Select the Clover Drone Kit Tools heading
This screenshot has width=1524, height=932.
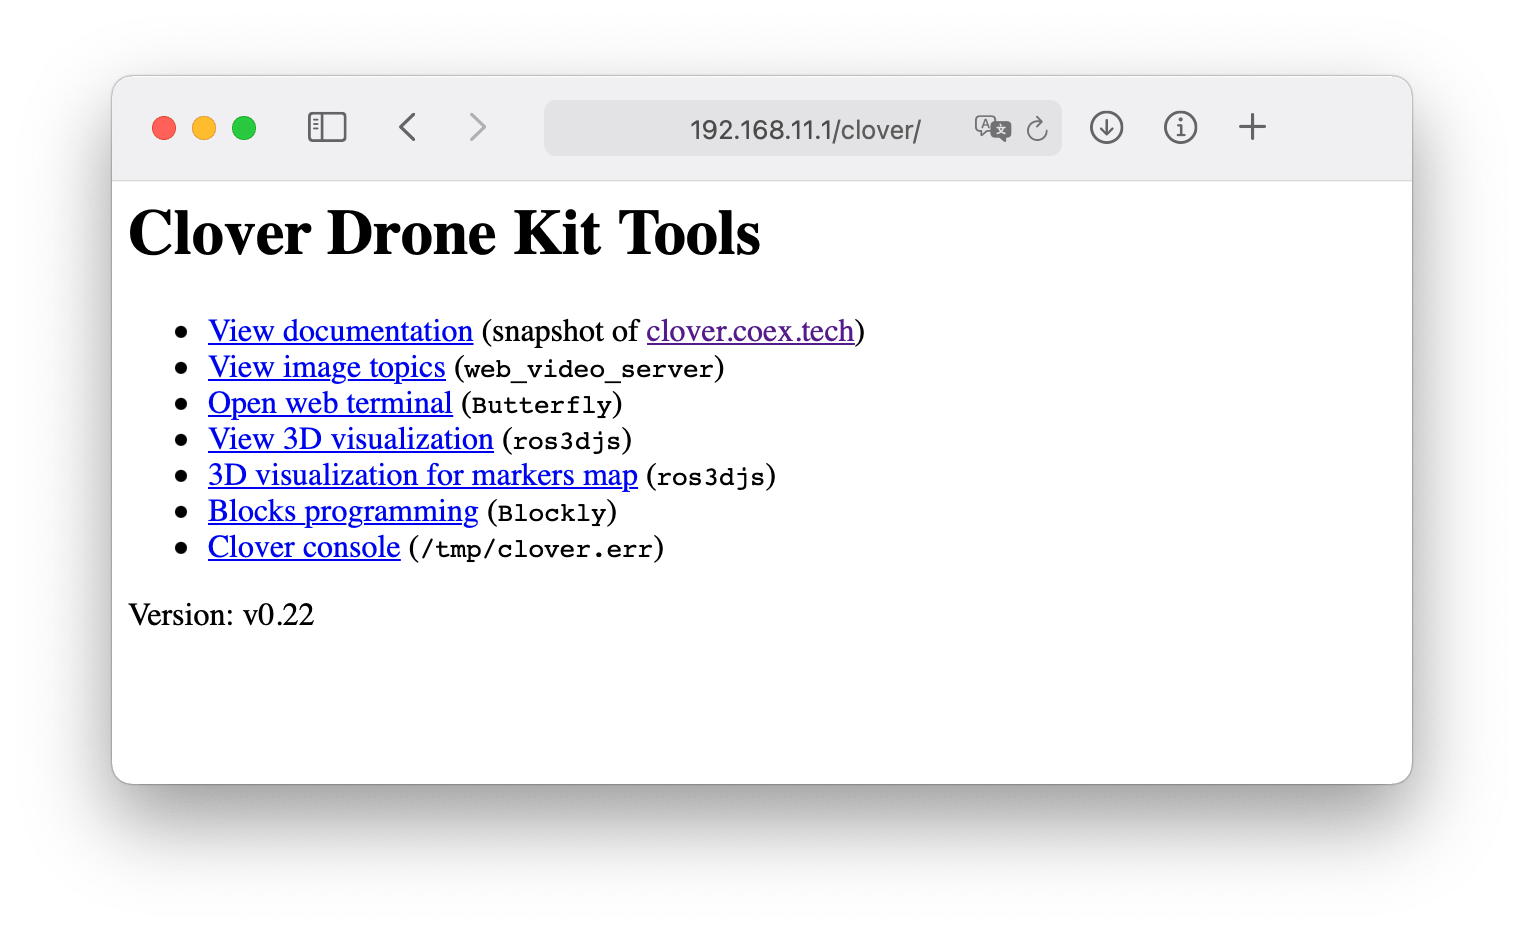(444, 233)
